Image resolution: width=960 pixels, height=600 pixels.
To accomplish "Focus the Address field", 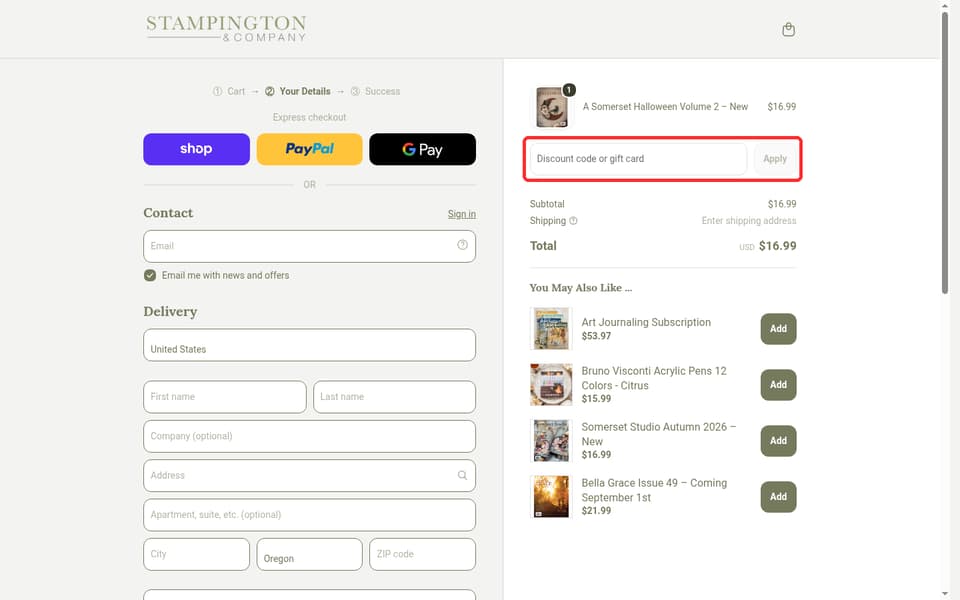I will (x=309, y=475).
